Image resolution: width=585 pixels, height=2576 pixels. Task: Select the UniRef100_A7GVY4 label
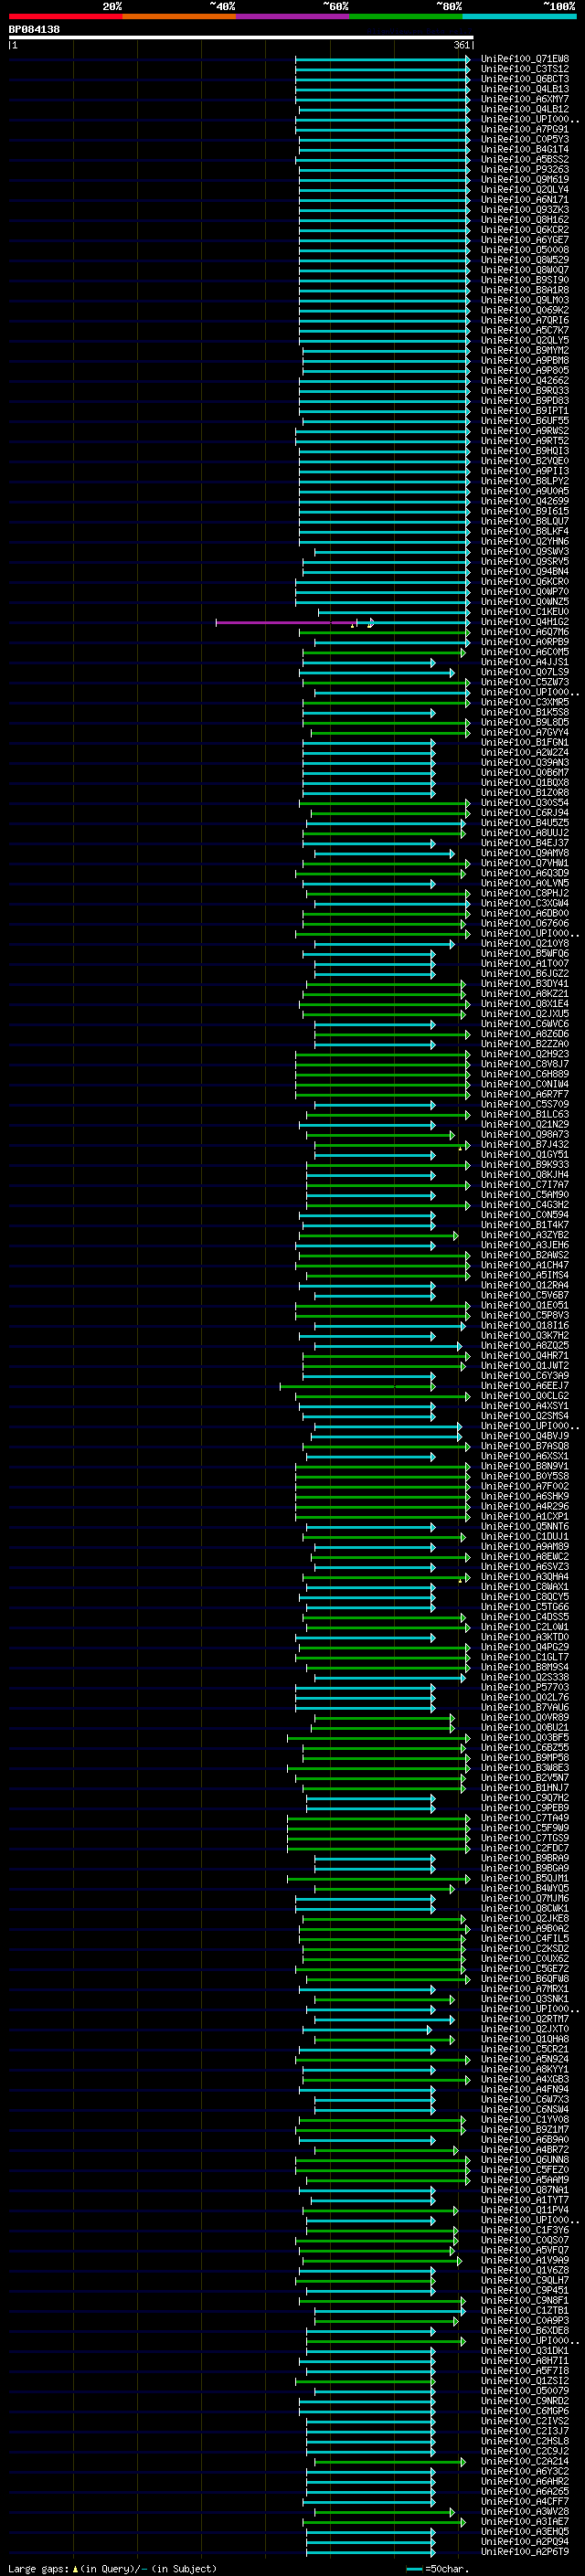pyautogui.click(x=525, y=732)
